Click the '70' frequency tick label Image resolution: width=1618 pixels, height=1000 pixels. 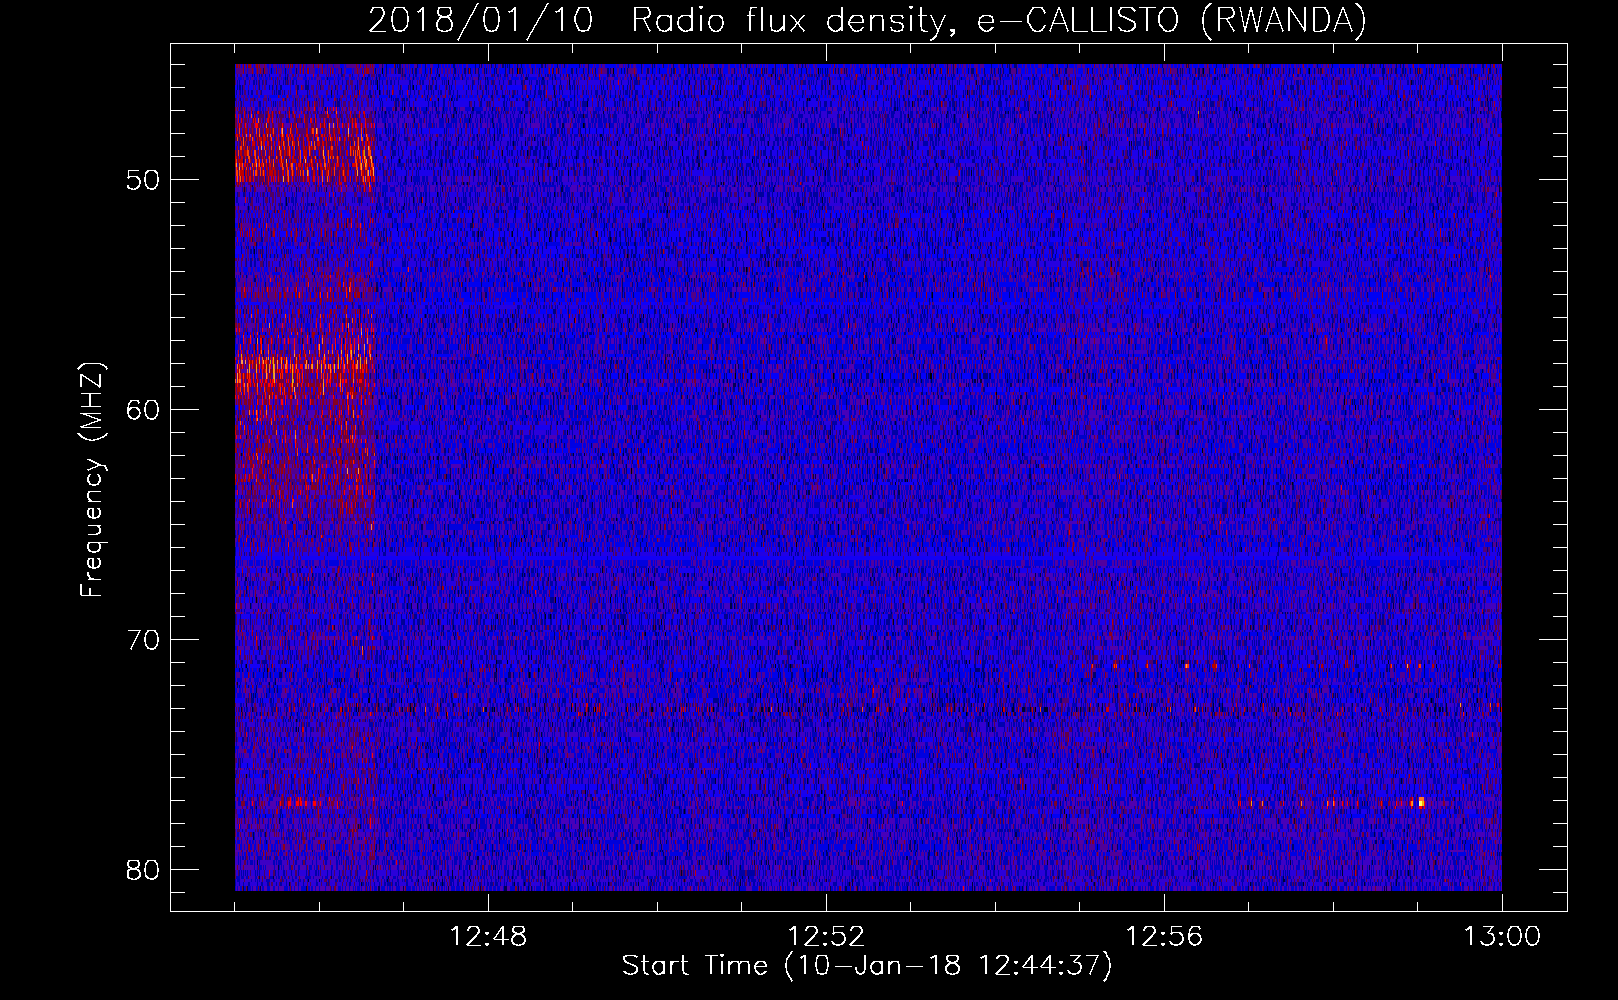(x=144, y=640)
